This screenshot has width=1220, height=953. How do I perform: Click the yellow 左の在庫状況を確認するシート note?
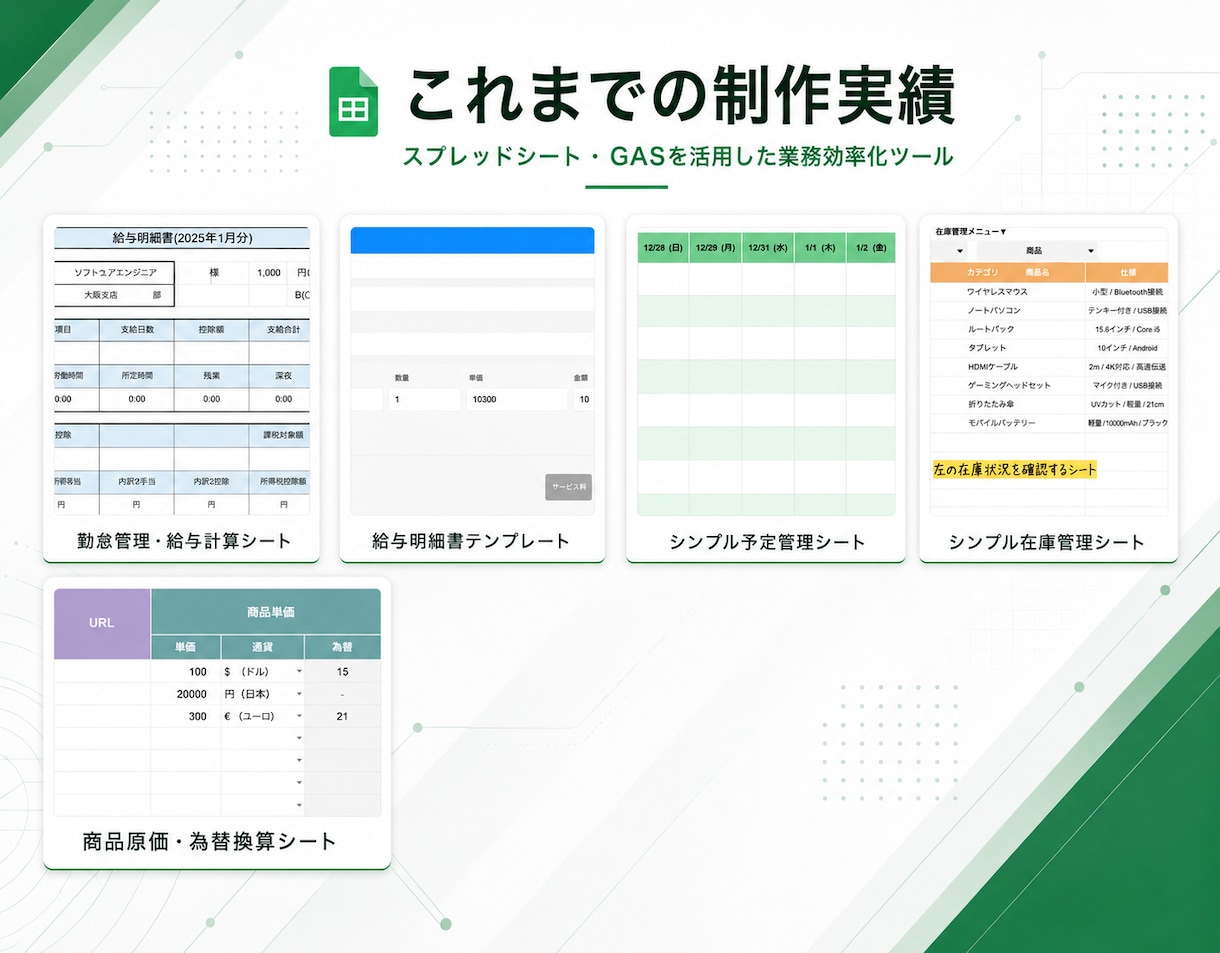coord(1015,469)
